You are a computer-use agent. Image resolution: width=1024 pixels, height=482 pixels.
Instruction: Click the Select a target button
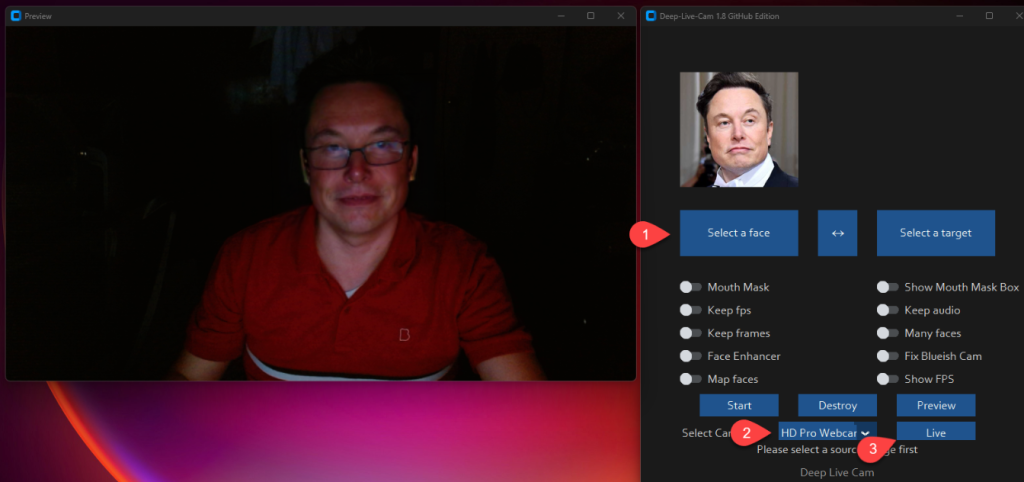936,233
